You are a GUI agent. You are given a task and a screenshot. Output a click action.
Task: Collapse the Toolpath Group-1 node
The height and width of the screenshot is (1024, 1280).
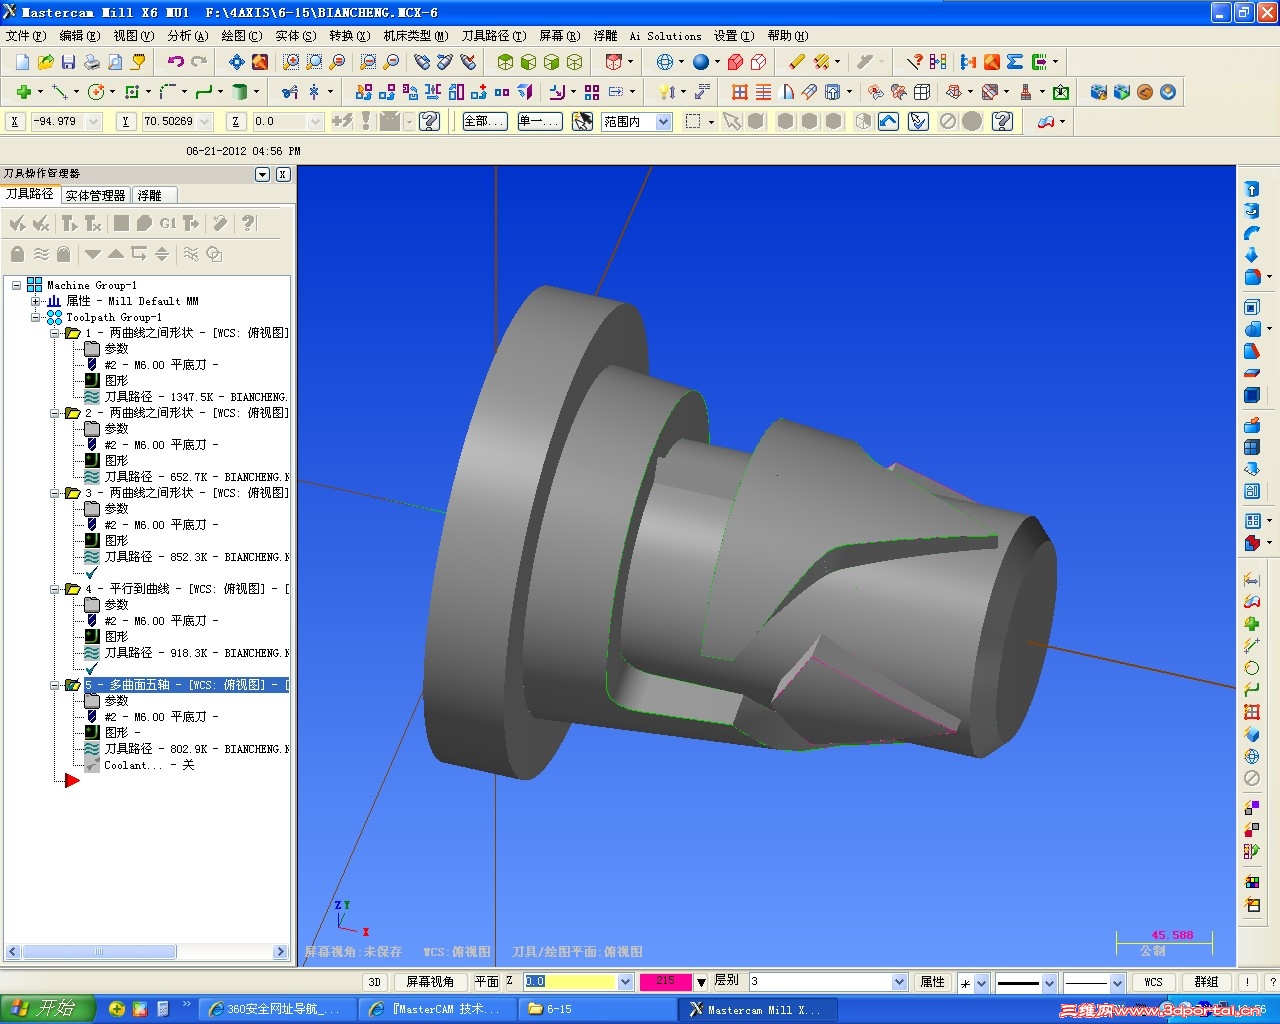(x=35, y=317)
